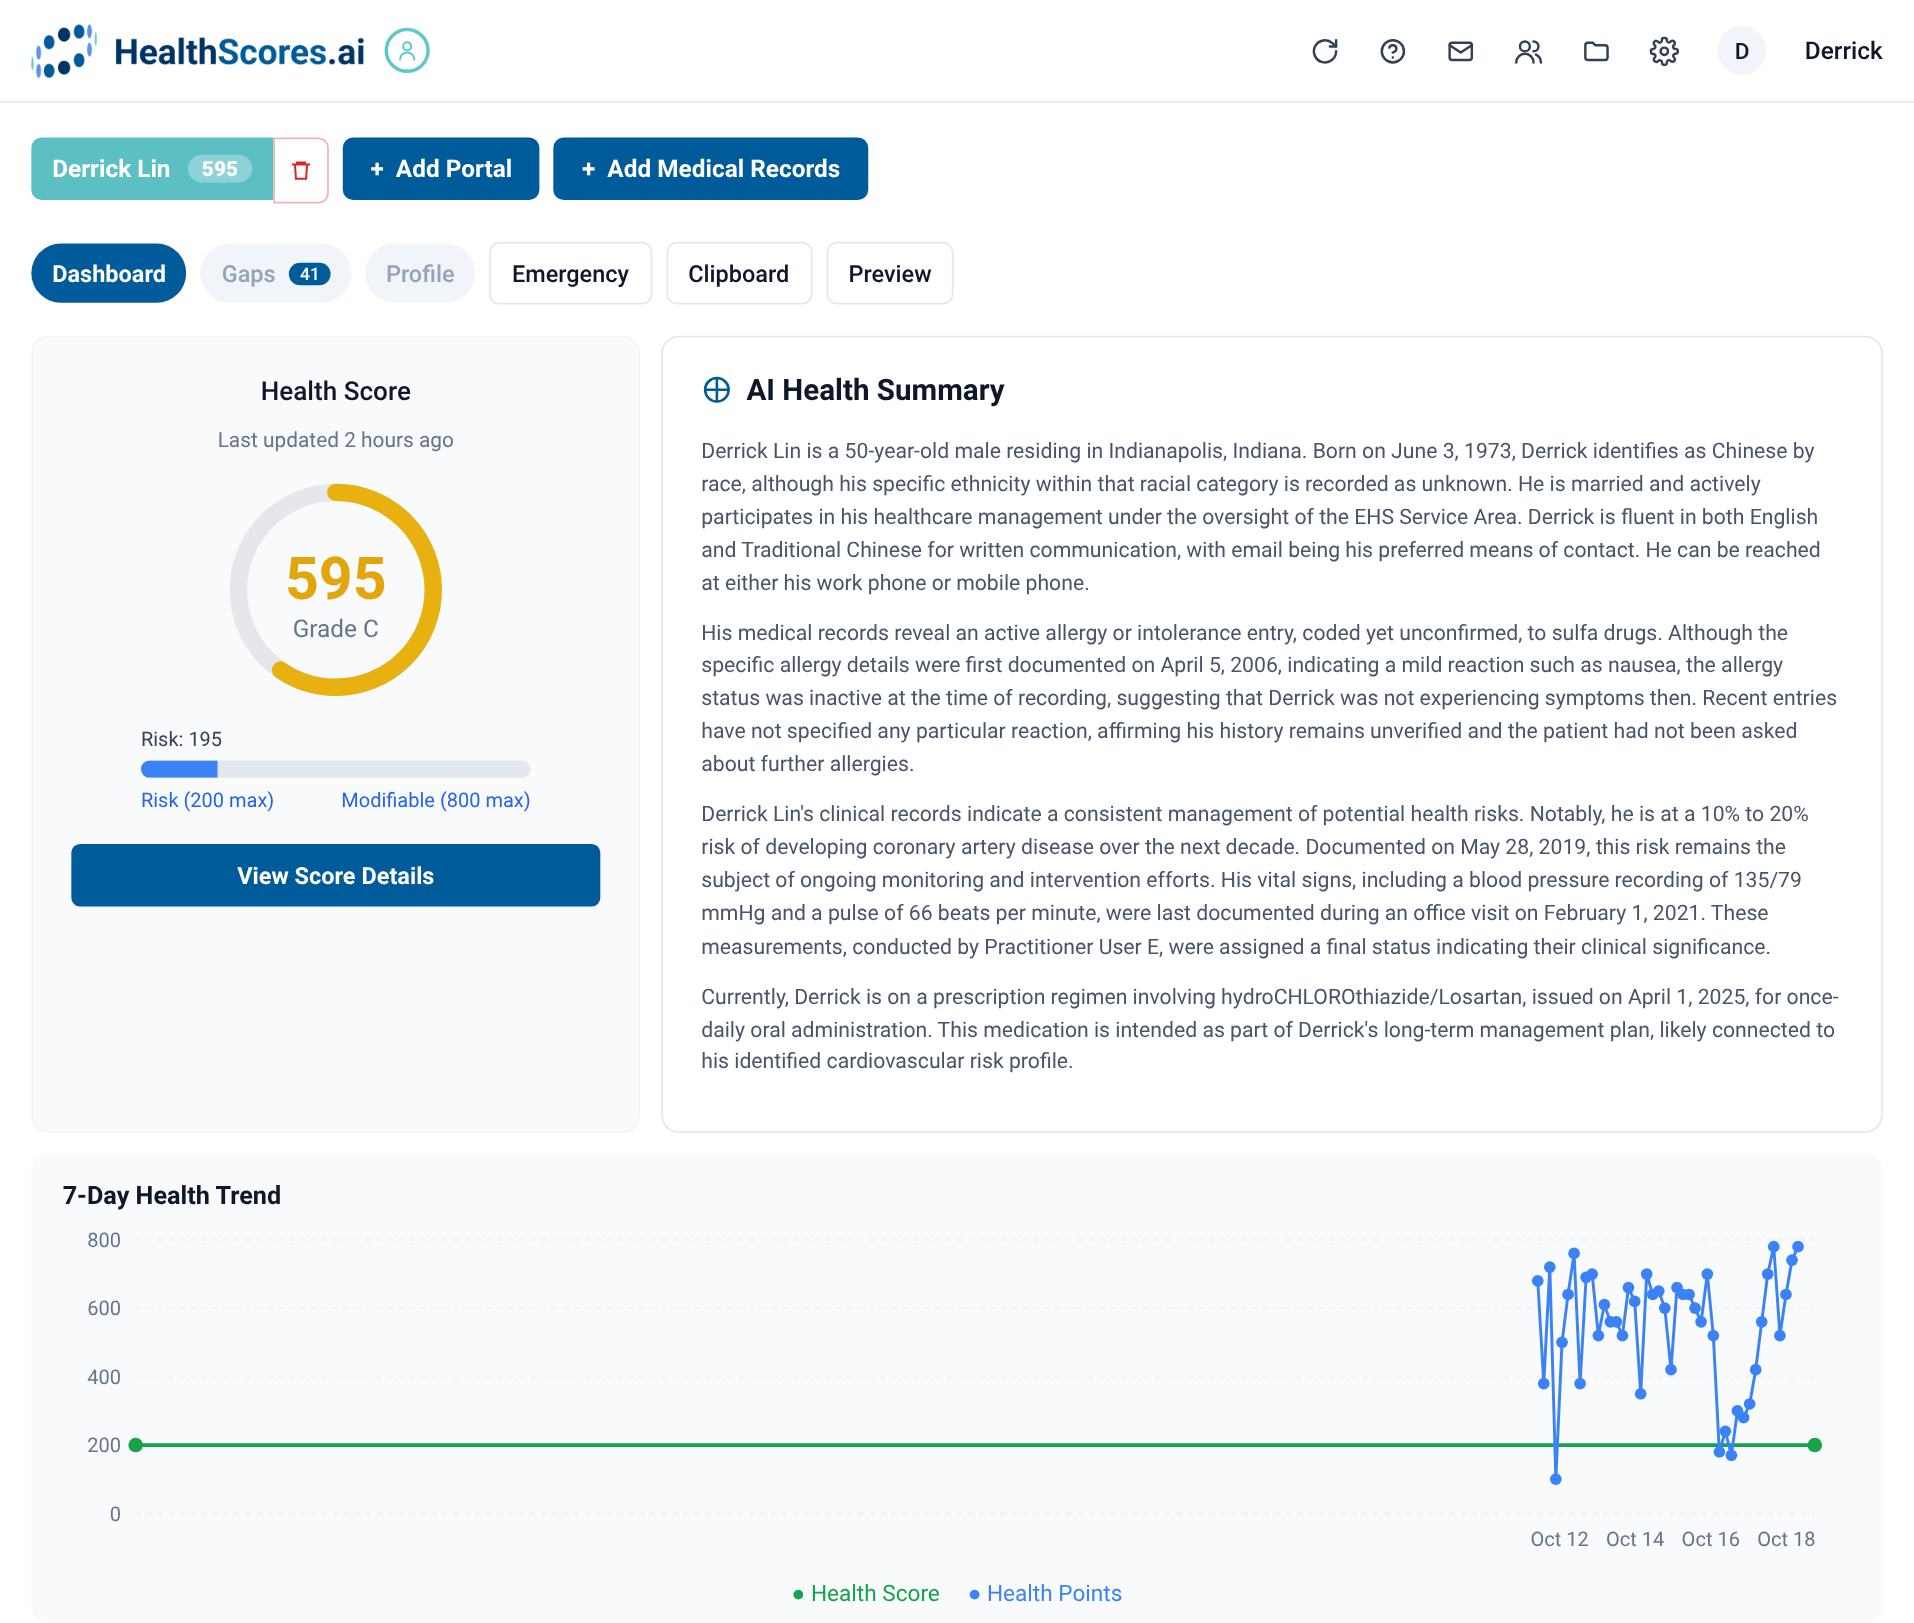This screenshot has width=1914, height=1623.
Task: Open the mail envelope icon
Action: tap(1461, 51)
